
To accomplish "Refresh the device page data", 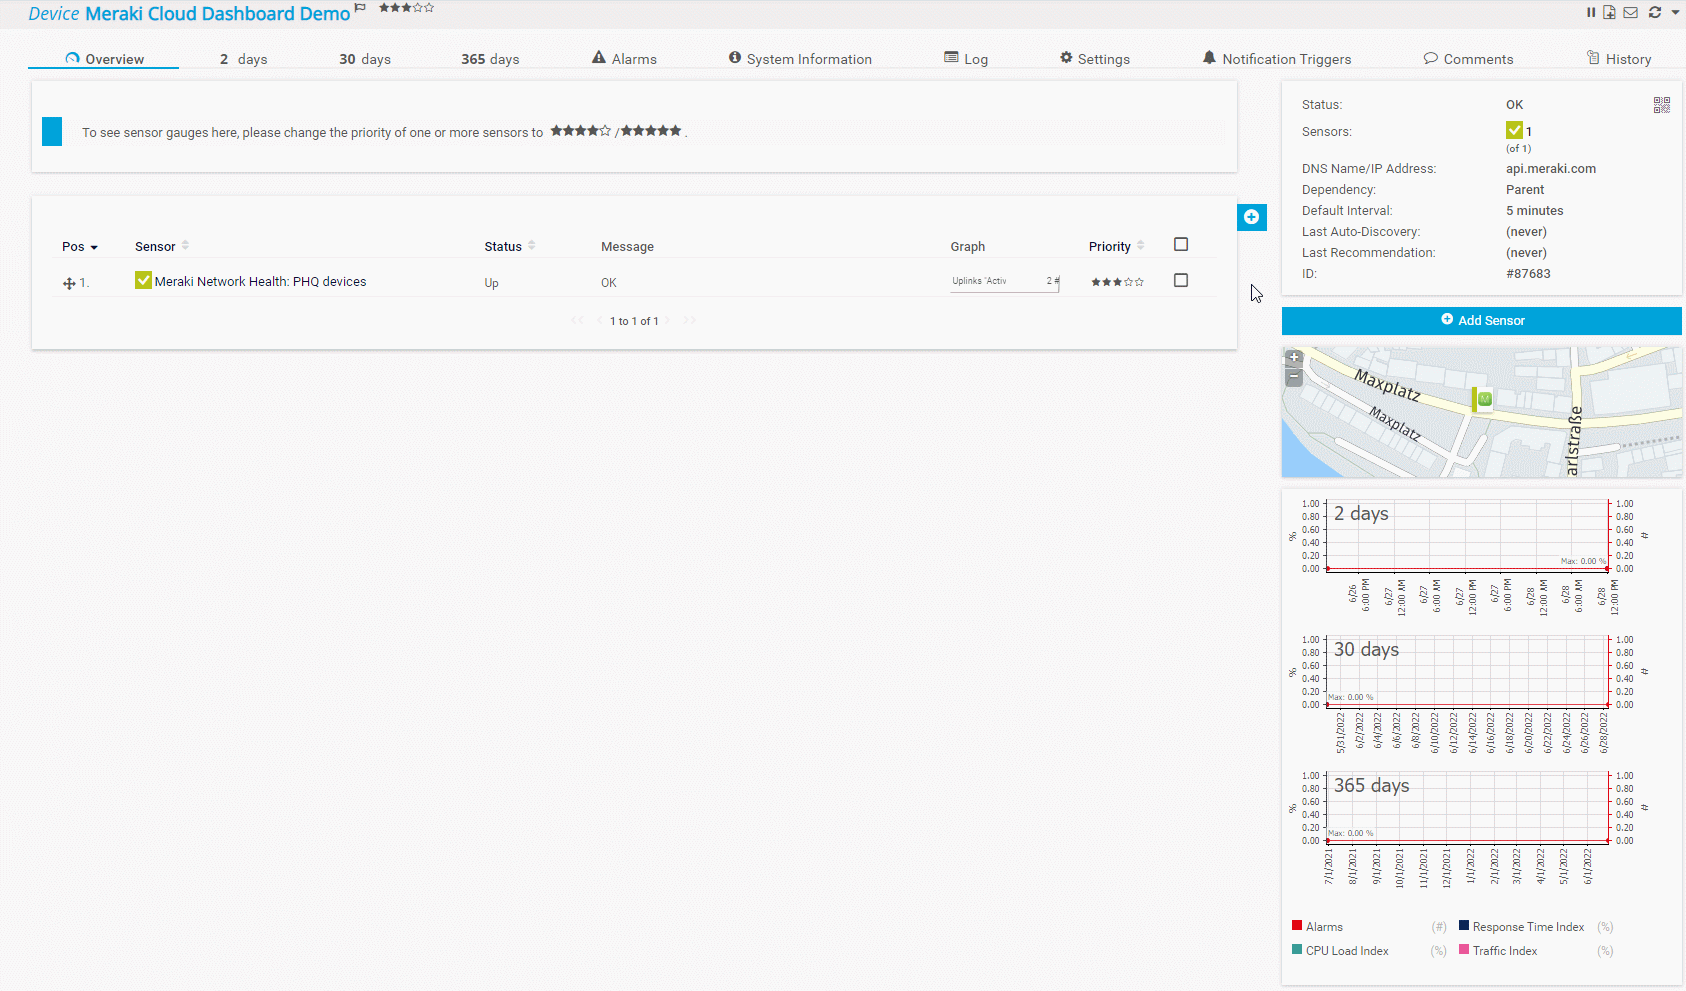I will tap(1654, 12).
